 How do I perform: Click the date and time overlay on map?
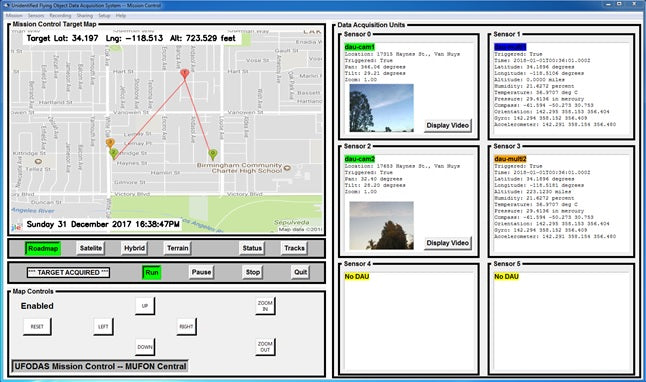pos(103,224)
